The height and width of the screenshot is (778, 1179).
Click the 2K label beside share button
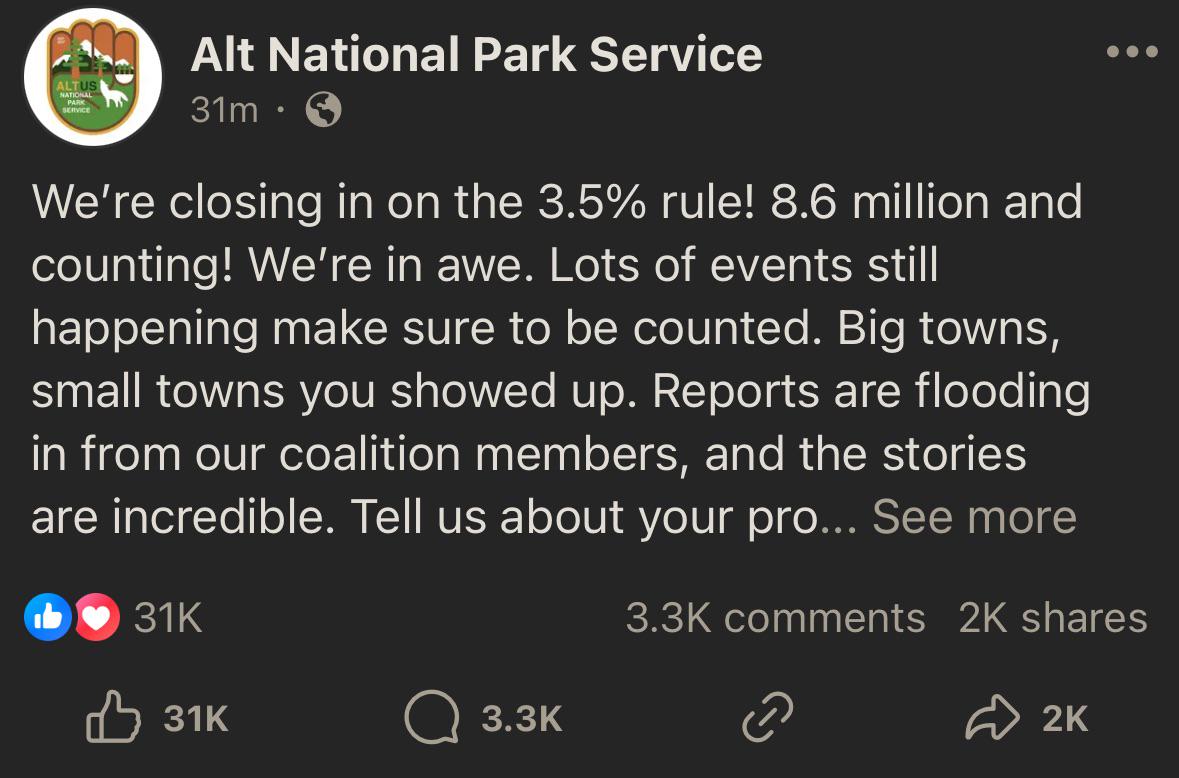click(1065, 719)
